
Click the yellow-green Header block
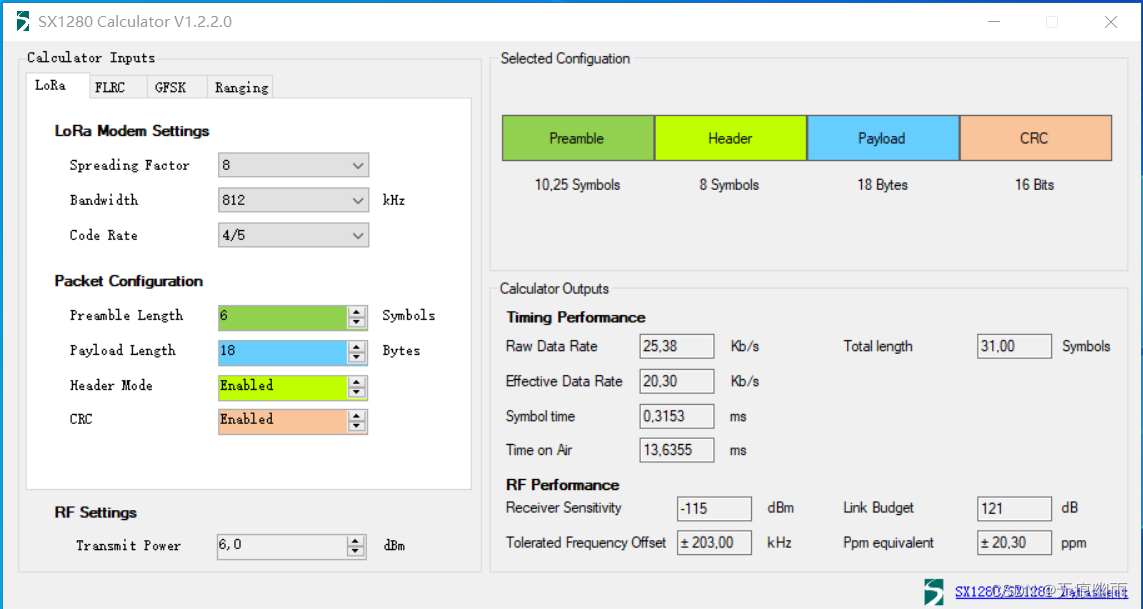coord(730,138)
